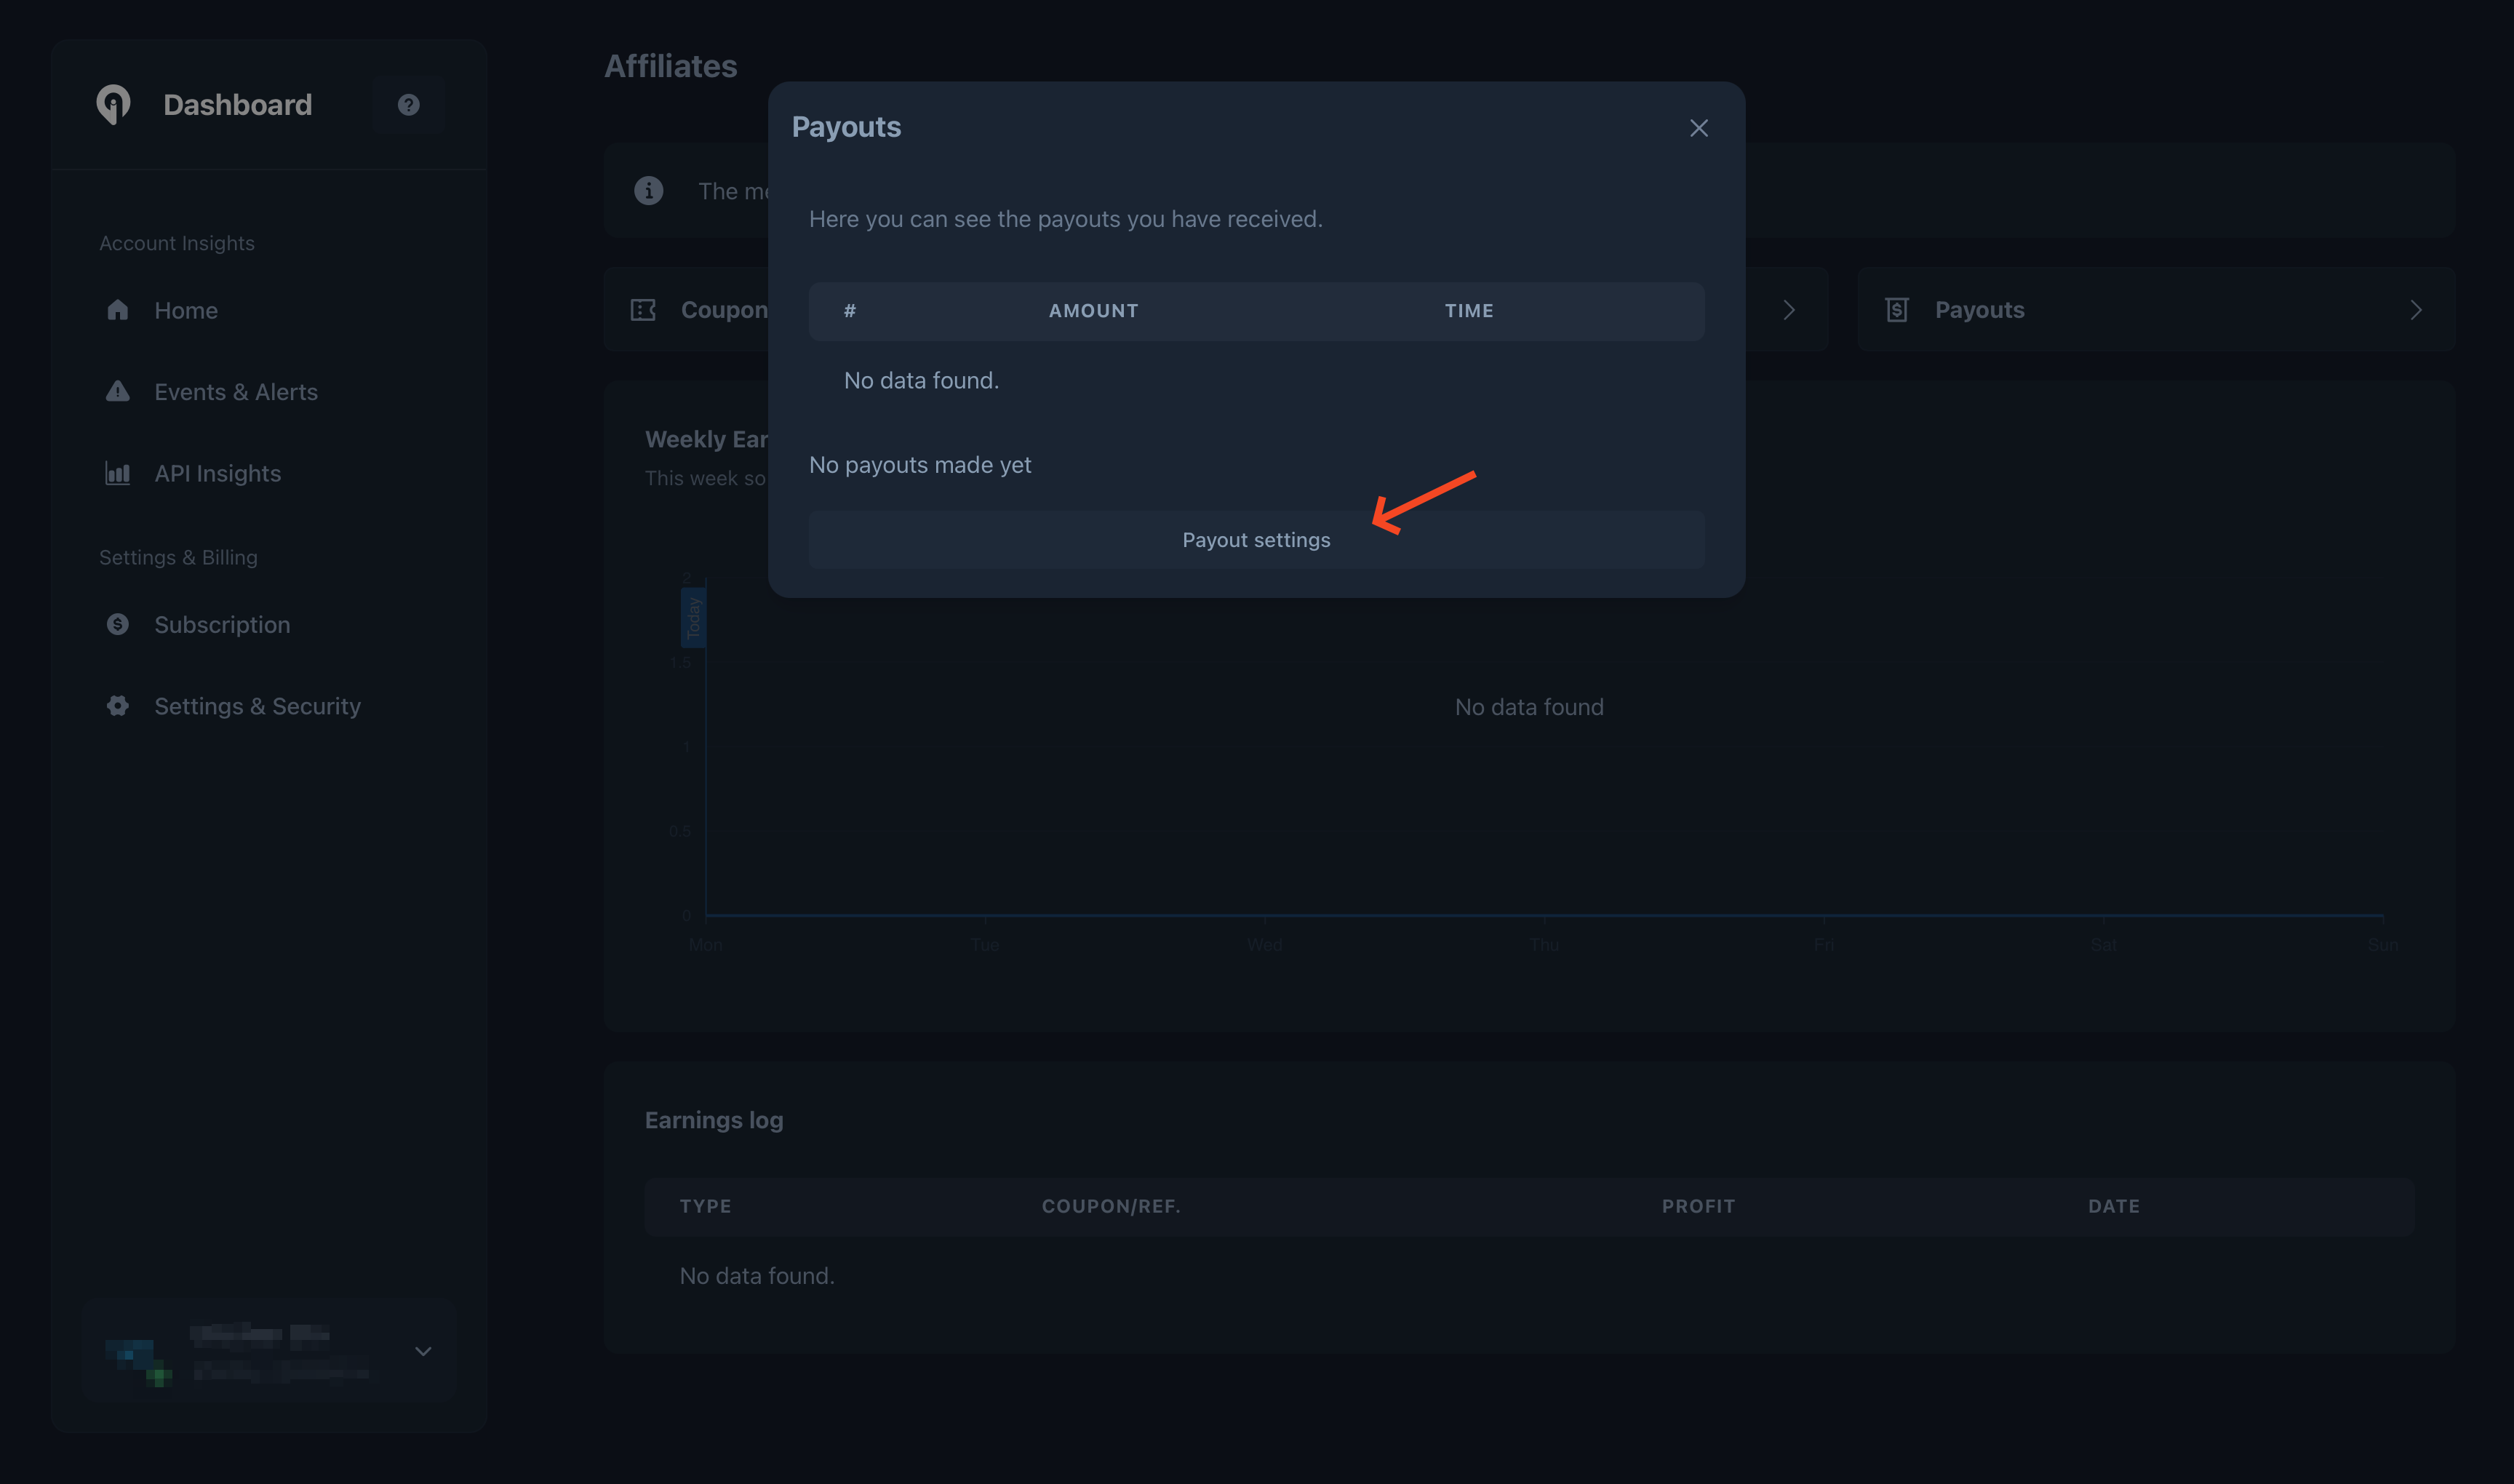This screenshot has width=2514, height=1484.
Task: Expand the Payouts card chevron arrow
Action: coord(2416,310)
